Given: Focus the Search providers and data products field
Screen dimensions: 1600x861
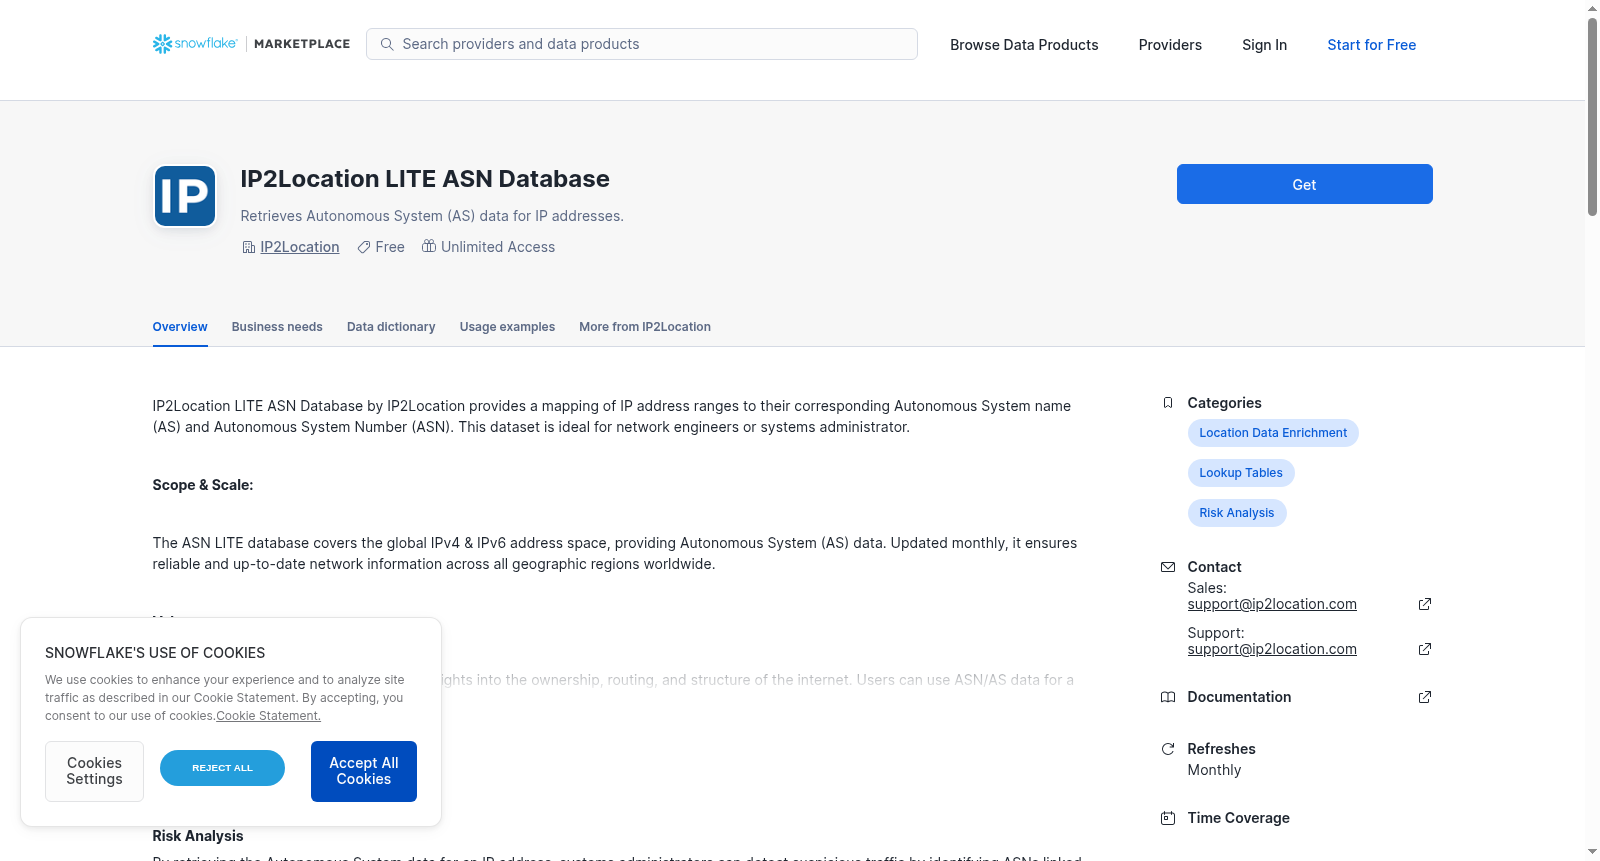Looking at the screenshot, I should pyautogui.click(x=642, y=44).
